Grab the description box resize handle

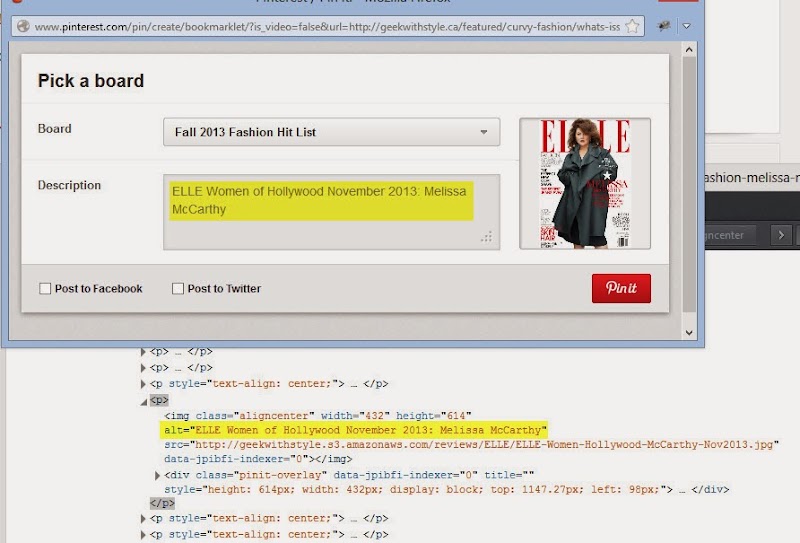click(x=487, y=237)
